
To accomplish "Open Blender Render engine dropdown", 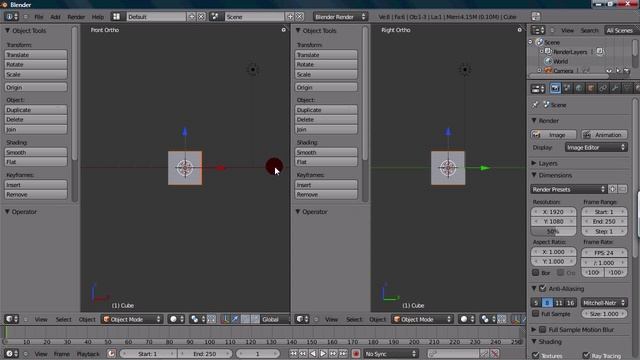I will pyautogui.click(x=340, y=17).
